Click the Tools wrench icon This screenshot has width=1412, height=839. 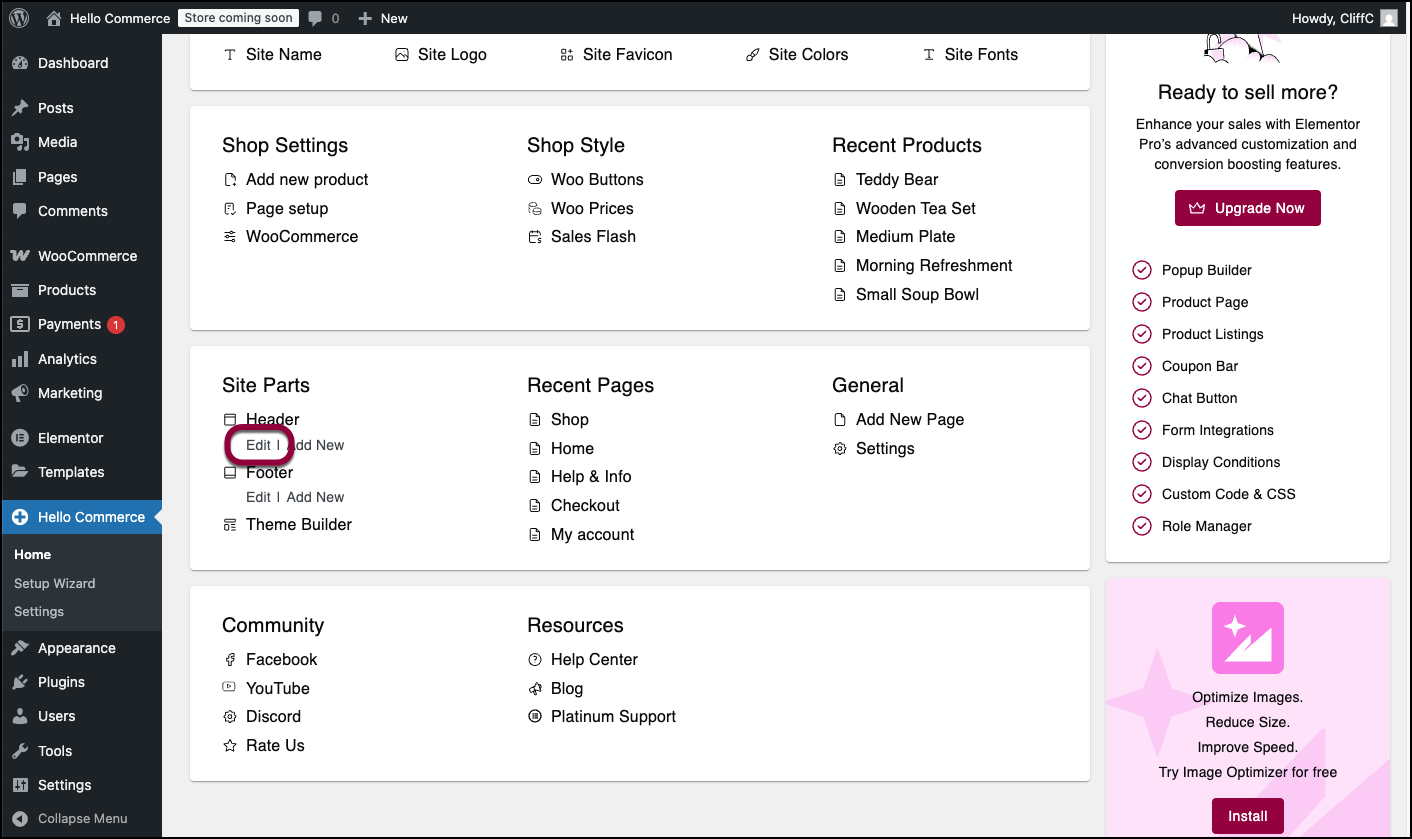pos(20,751)
